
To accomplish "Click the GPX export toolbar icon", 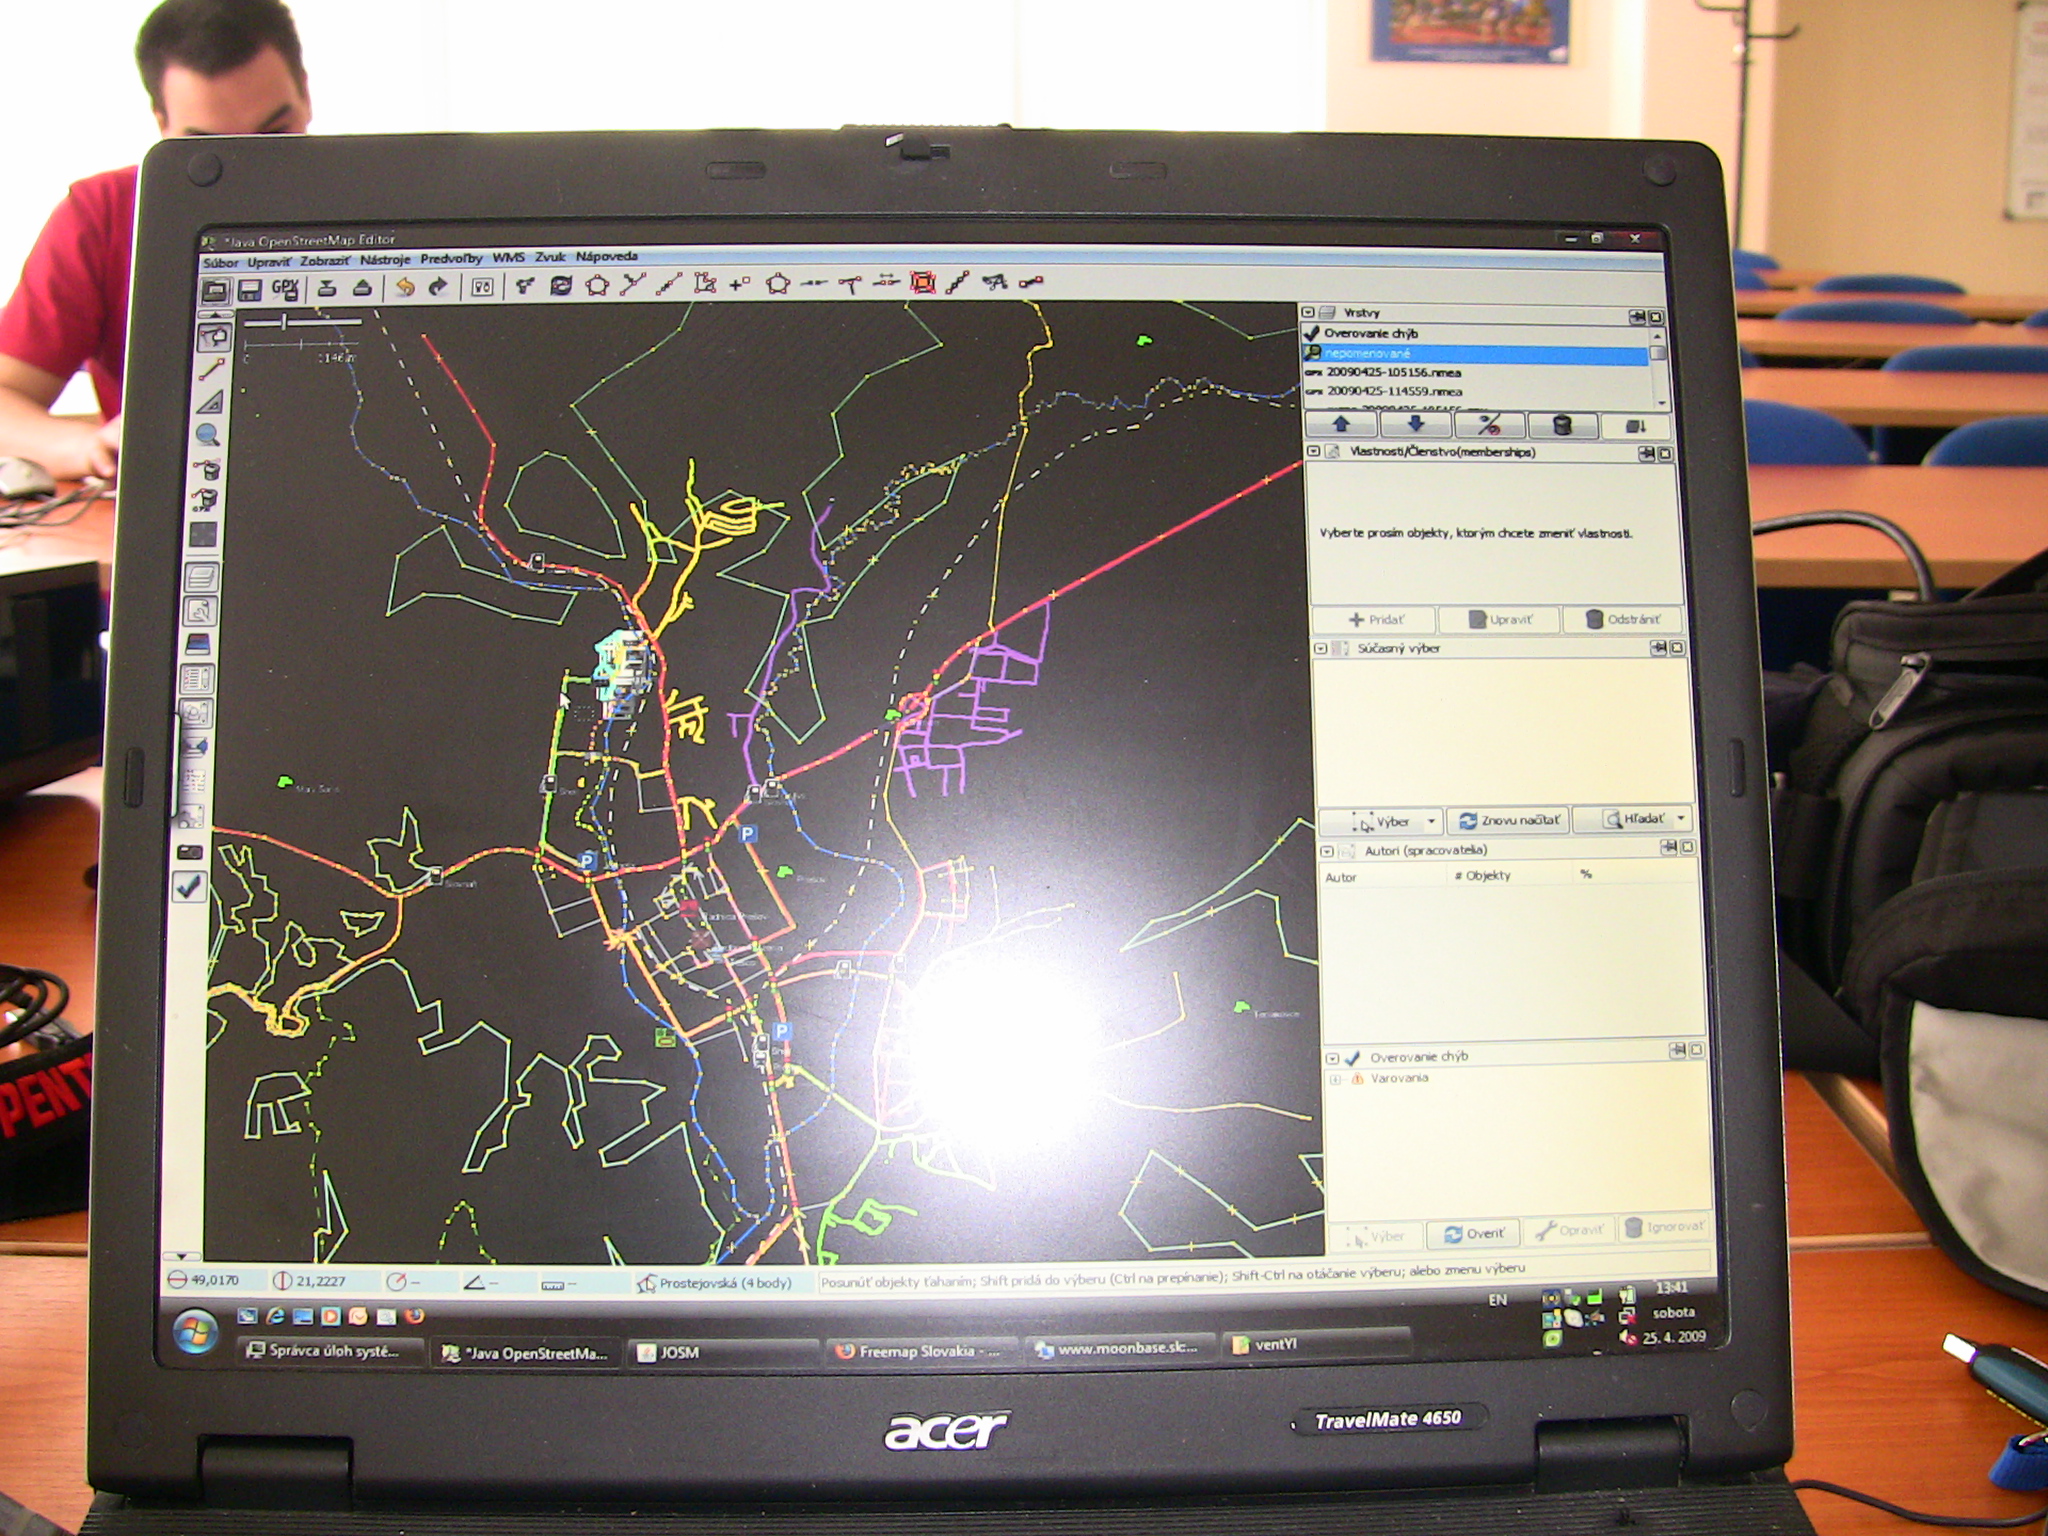I will tap(285, 289).
